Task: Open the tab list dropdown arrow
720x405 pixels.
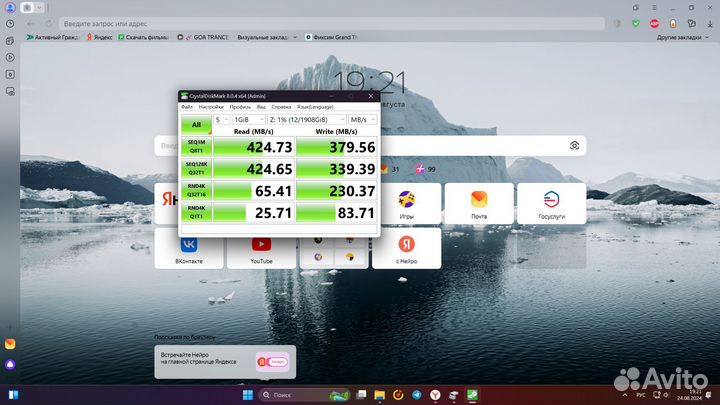Action: (39, 7)
